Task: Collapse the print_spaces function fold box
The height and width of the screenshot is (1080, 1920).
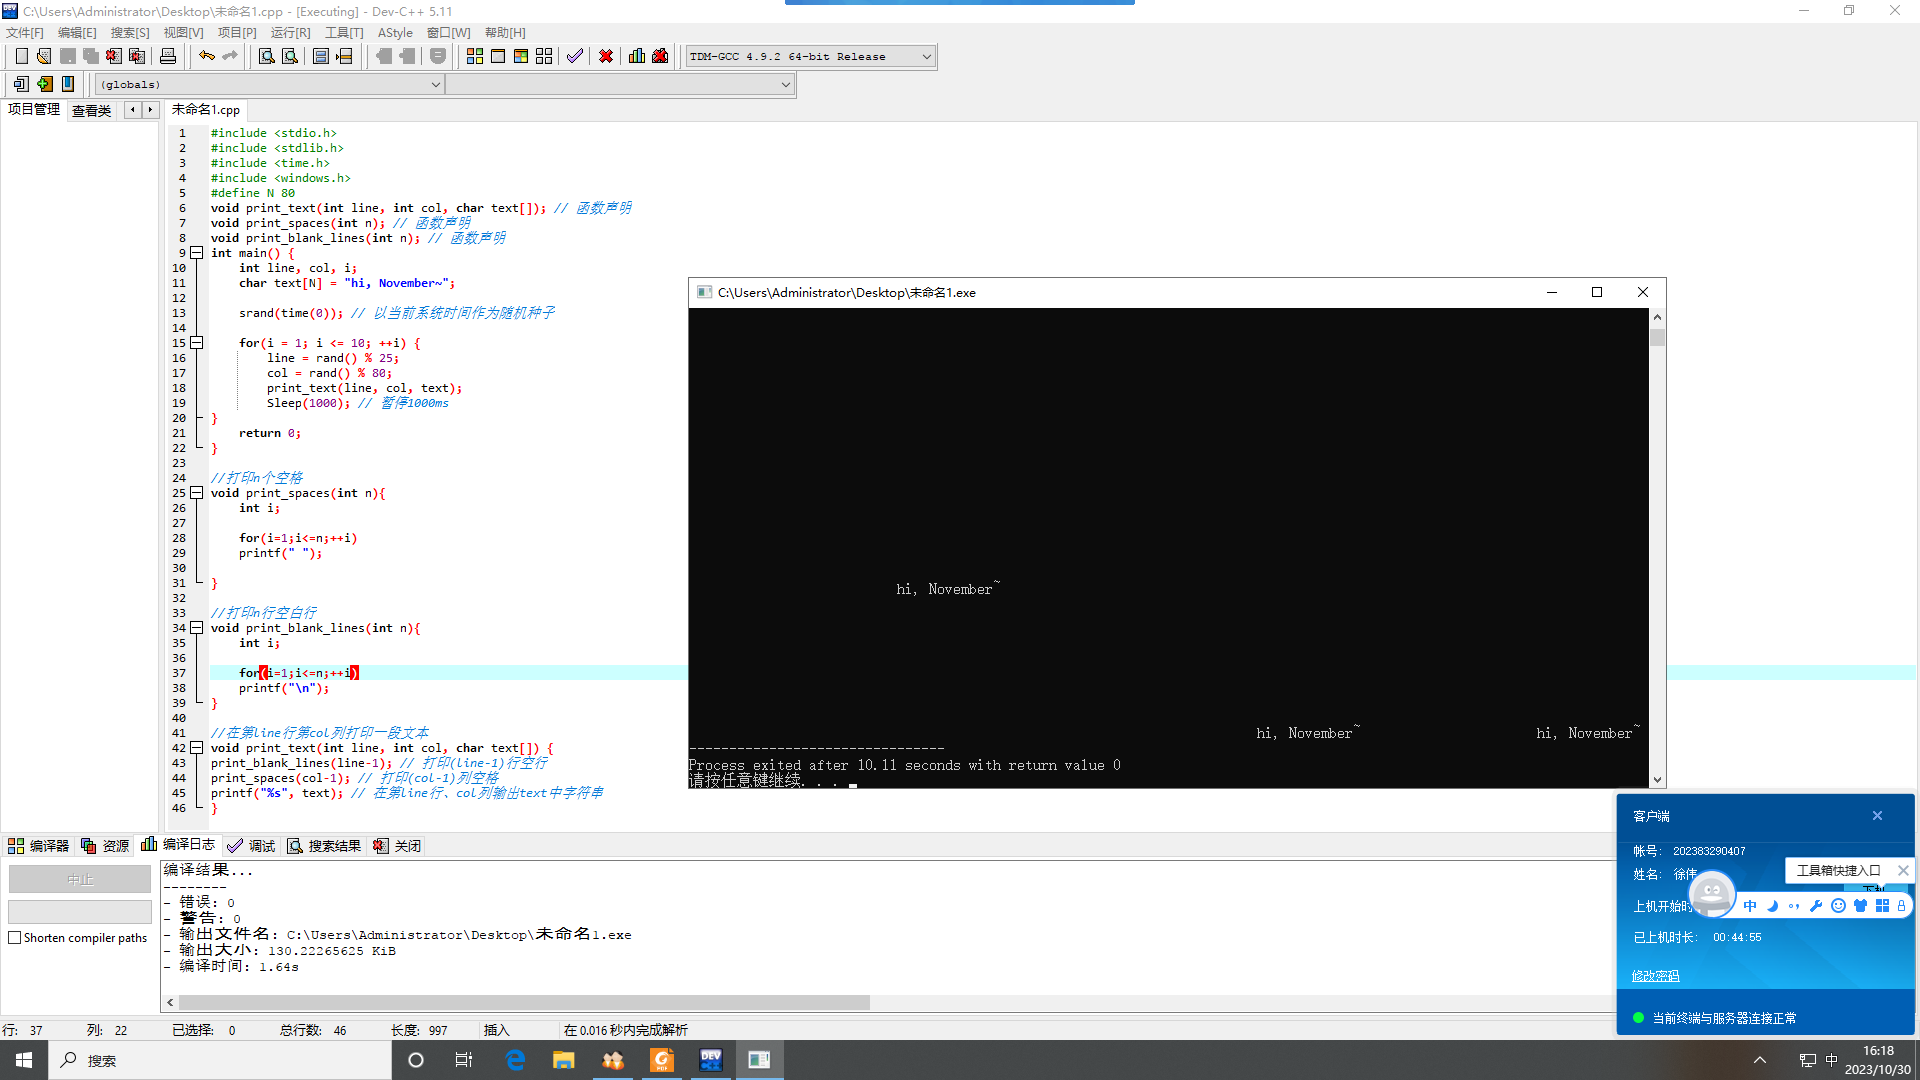Action: (x=197, y=493)
